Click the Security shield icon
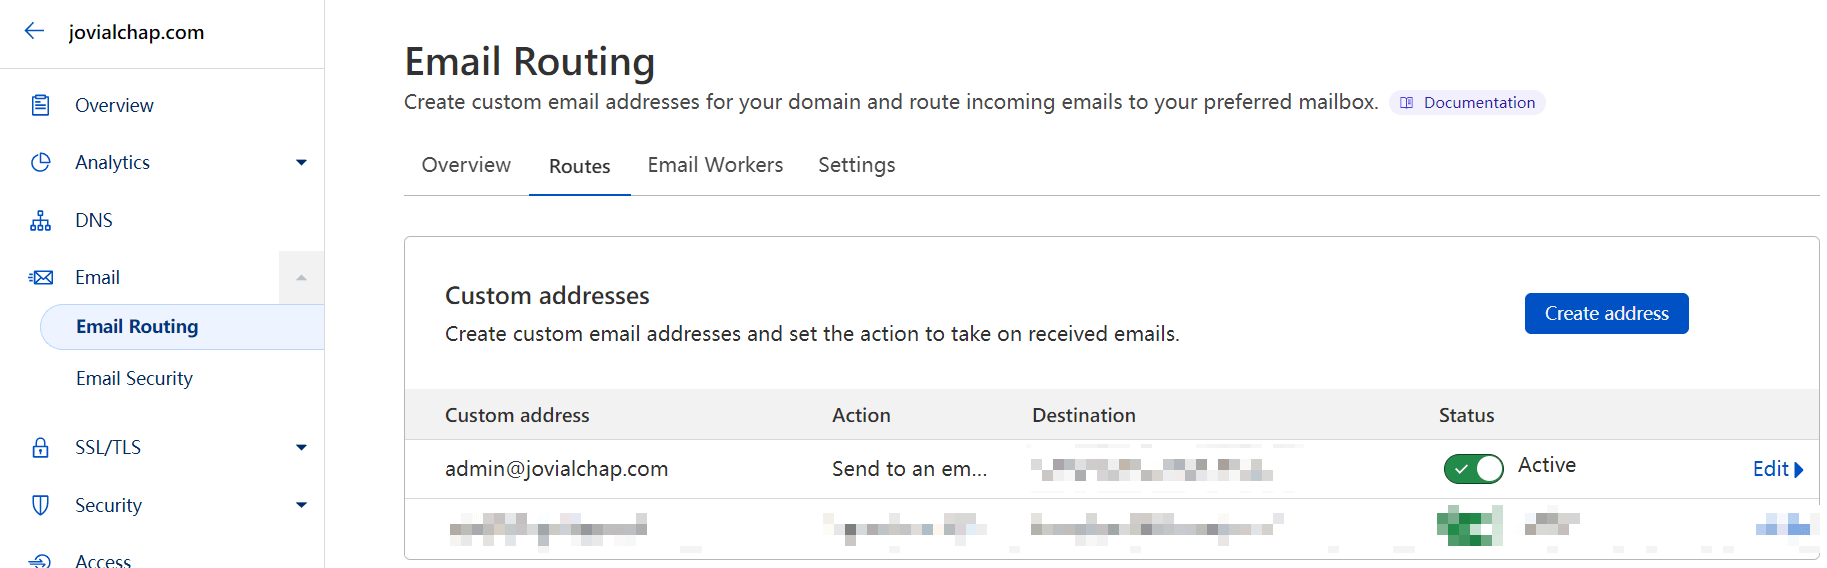 [x=40, y=505]
